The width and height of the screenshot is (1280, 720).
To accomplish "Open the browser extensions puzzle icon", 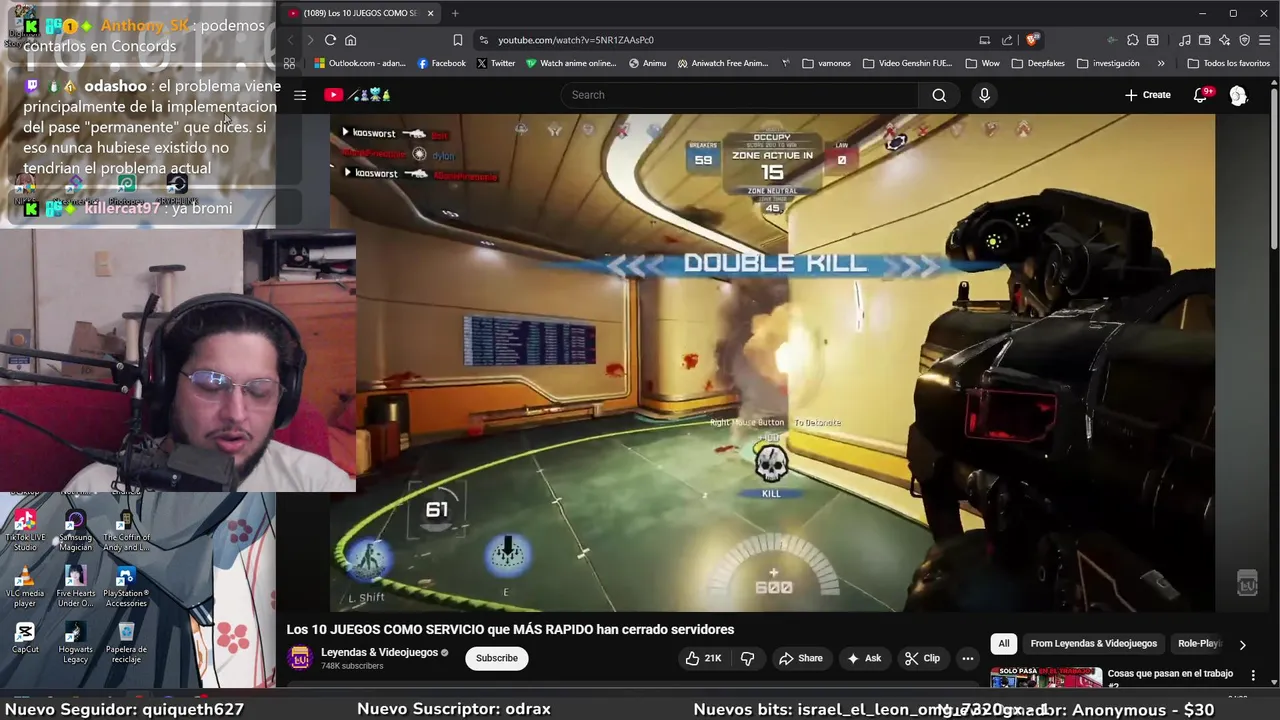I will click(x=1132, y=40).
